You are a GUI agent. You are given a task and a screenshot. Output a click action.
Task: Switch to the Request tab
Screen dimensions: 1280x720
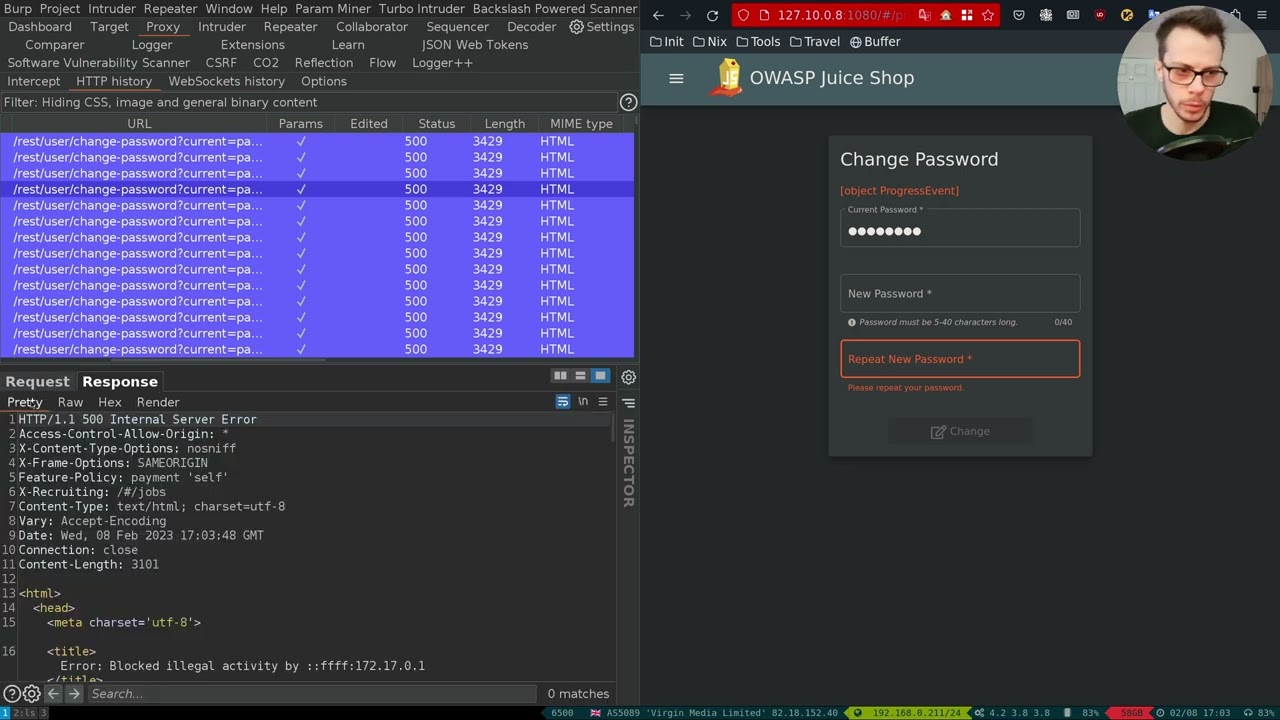pyautogui.click(x=37, y=381)
